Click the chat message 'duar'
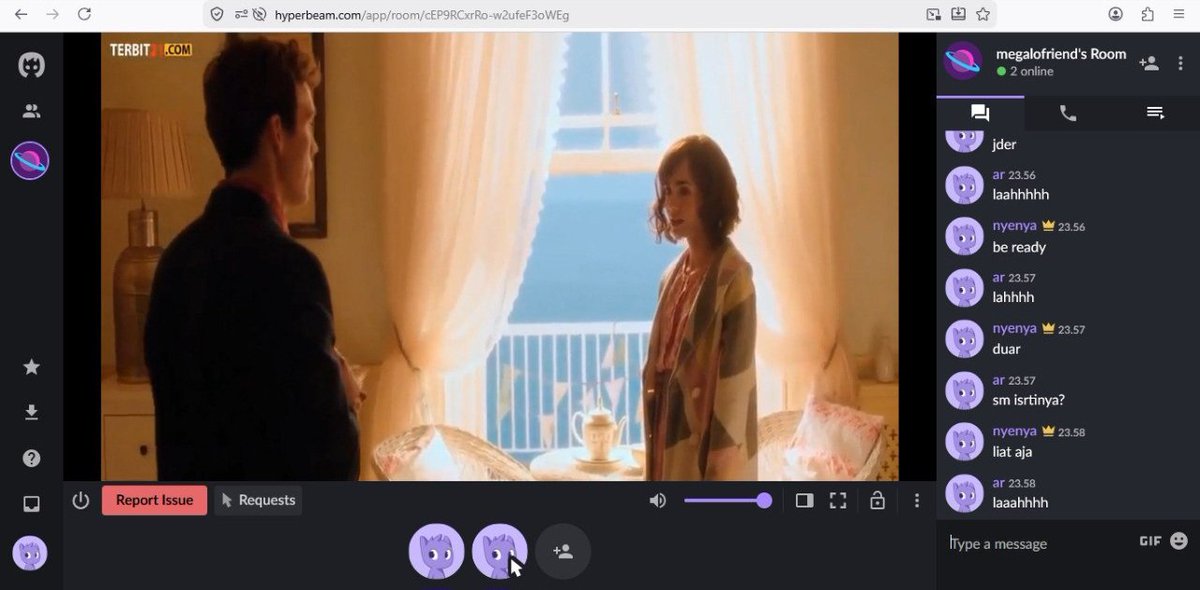The image size is (1200, 590). [x=1006, y=349]
